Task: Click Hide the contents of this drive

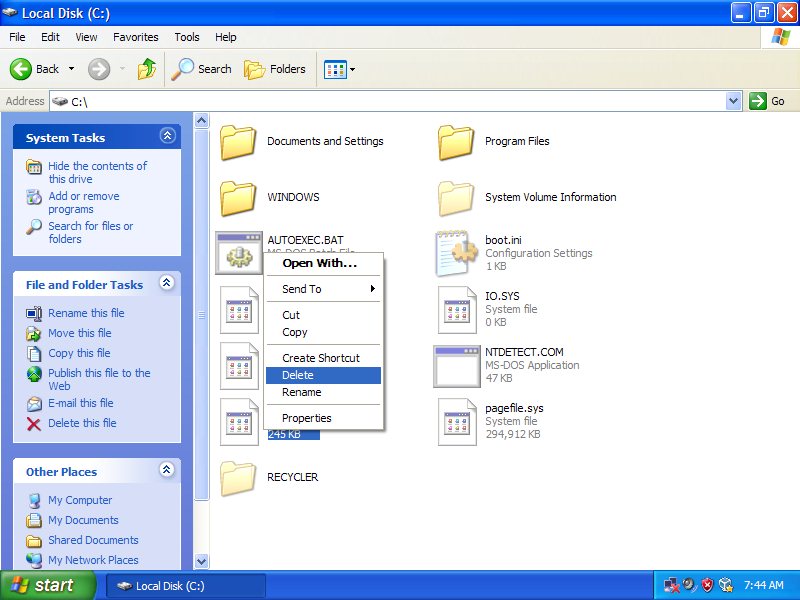Action: tap(97, 172)
